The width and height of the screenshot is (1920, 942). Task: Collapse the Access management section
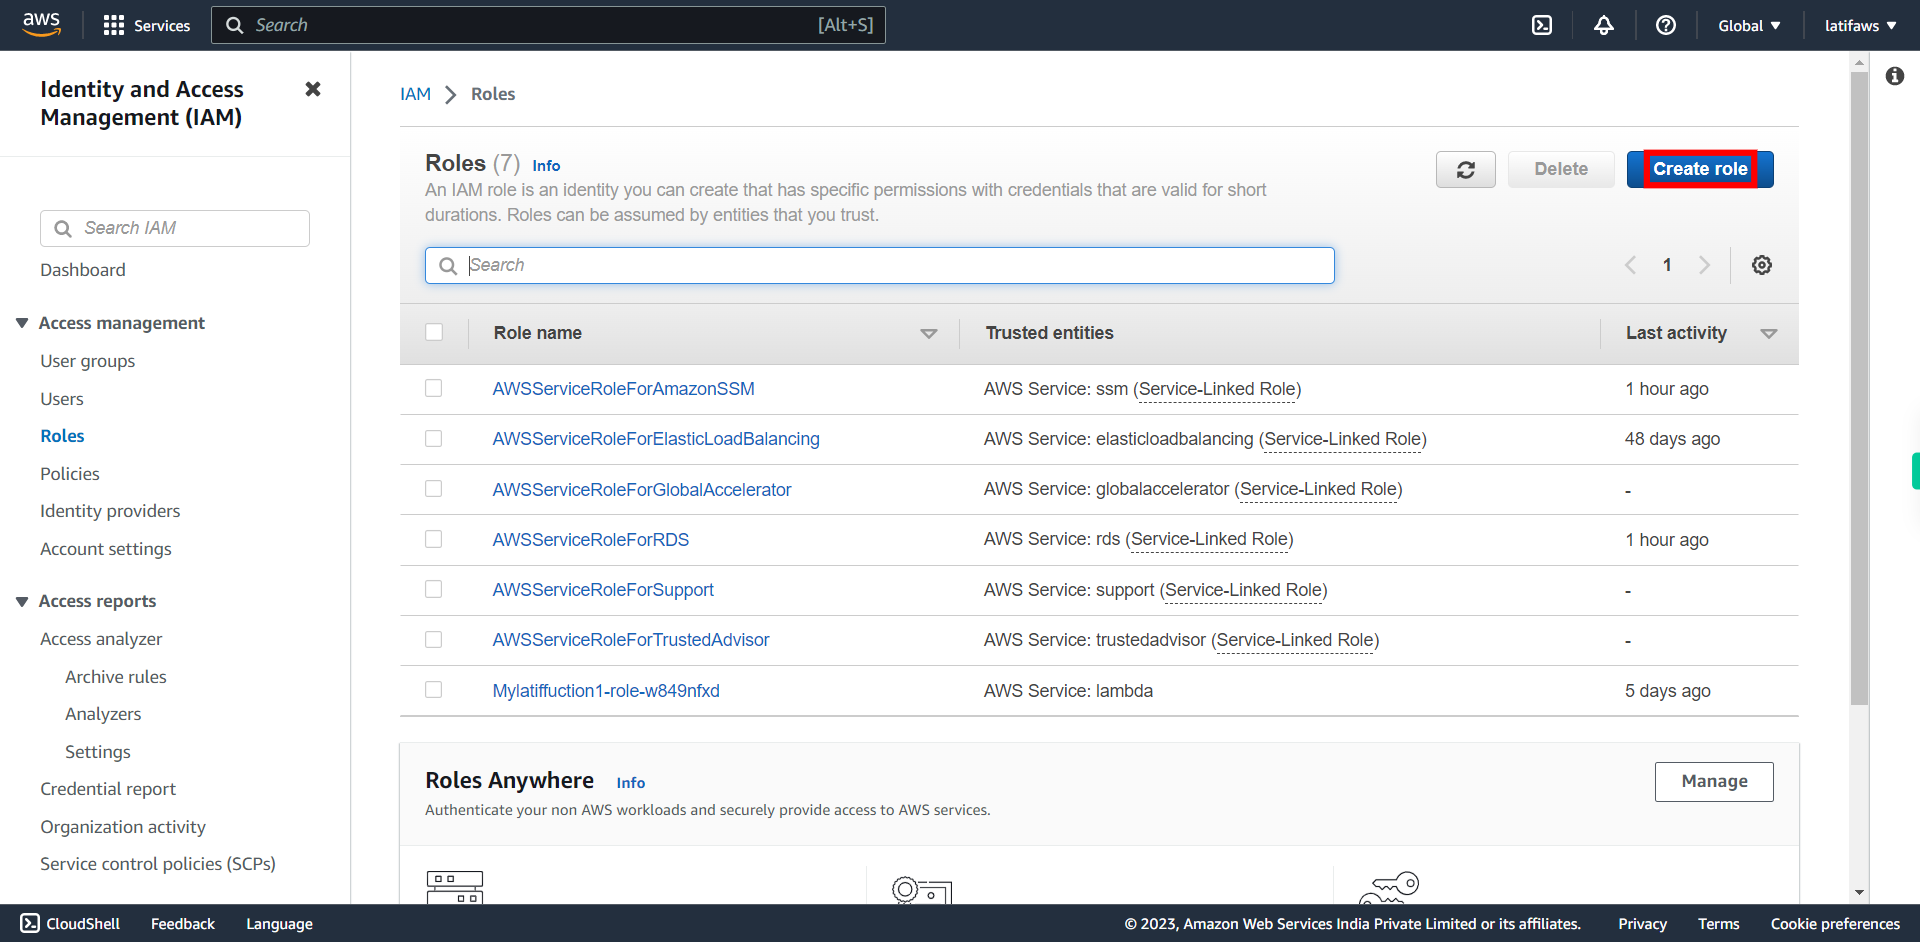click(22, 323)
